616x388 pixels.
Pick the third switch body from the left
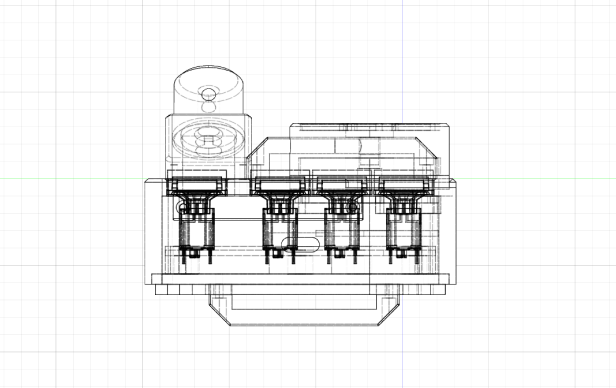pos(342,235)
